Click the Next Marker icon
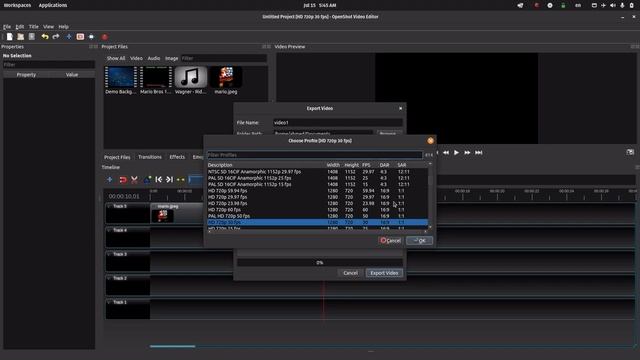The height and width of the screenshot is (360, 640). point(169,180)
